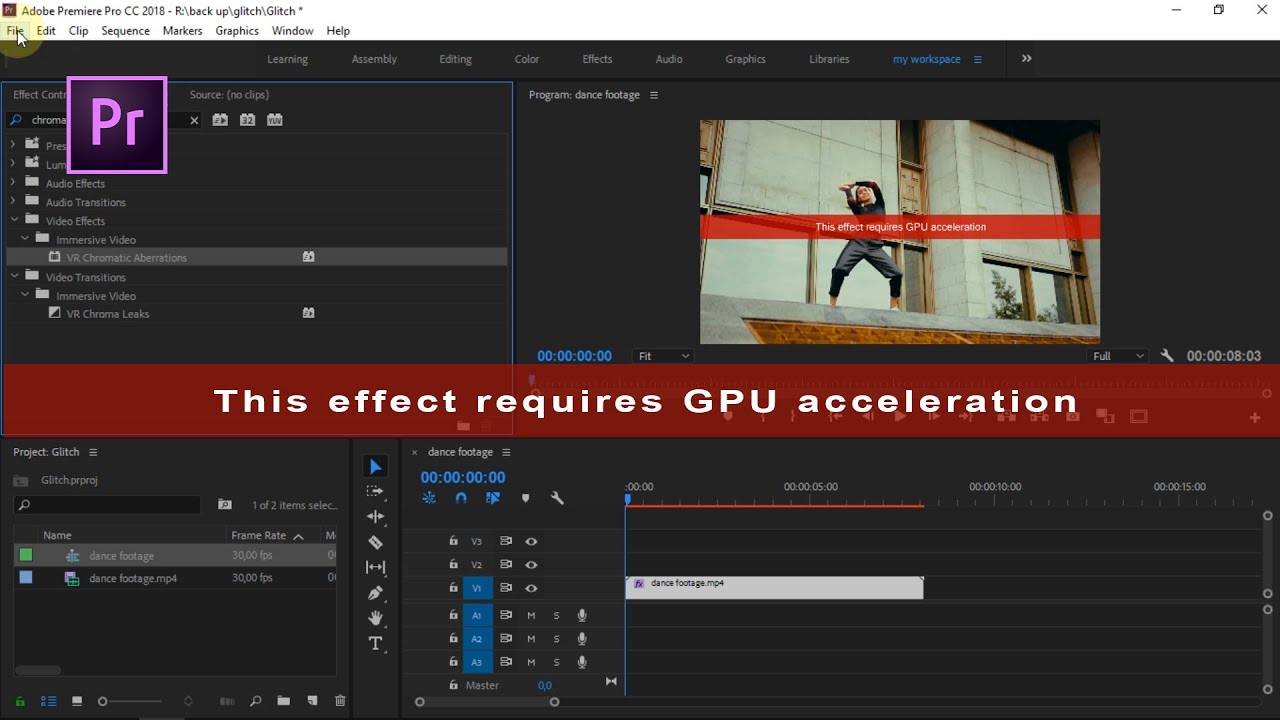Switch to the Editing workspace
Image resolution: width=1280 pixels, height=720 pixels.
tap(455, 59)
